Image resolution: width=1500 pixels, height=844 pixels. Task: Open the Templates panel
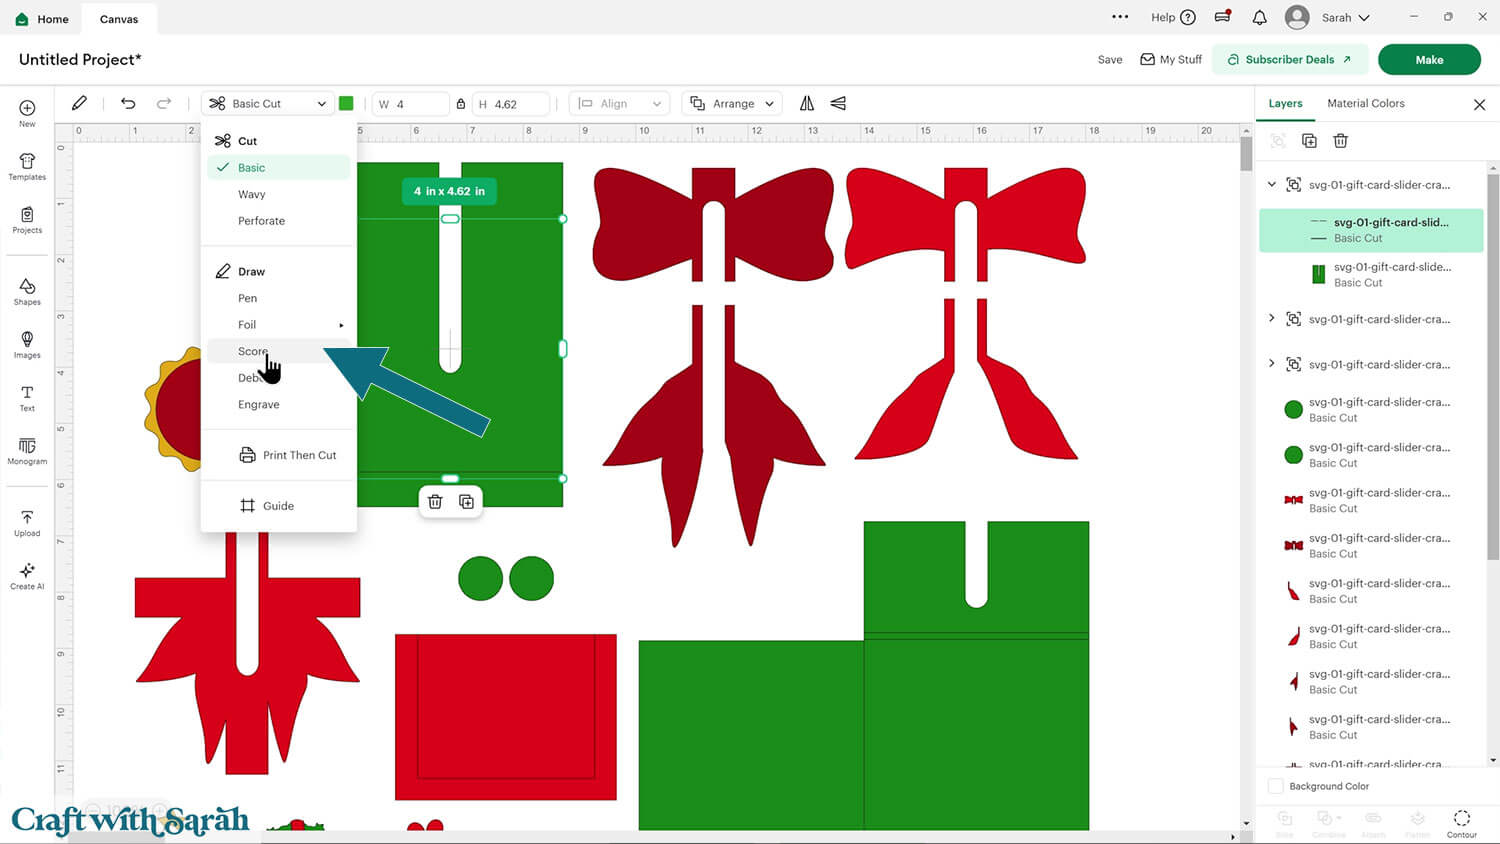click(x=27, y=166)
